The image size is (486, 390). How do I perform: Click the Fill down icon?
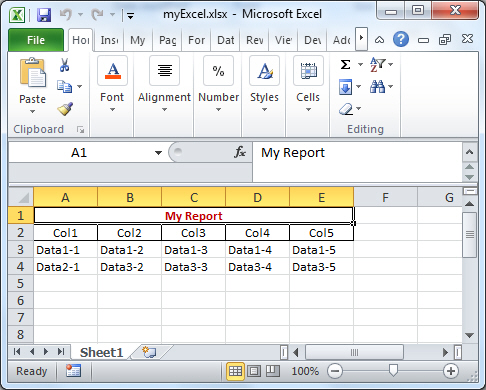pos(346,87)
